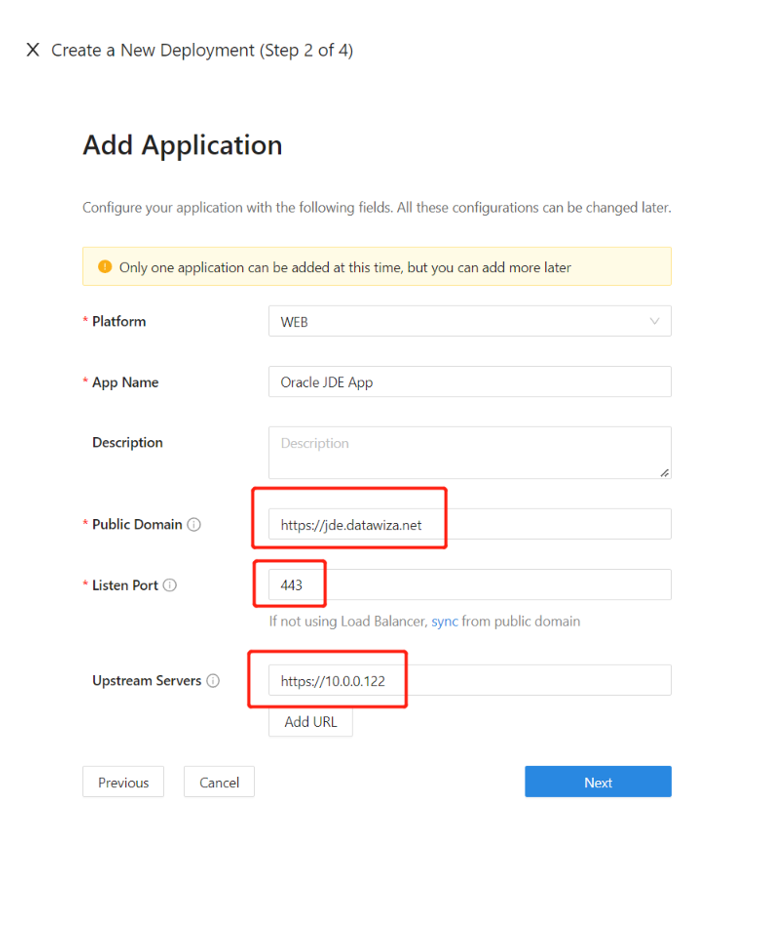This screenshot has height=938, width=758.
Task: Cancel the deployment creation
Action: (x=219, y=782)
